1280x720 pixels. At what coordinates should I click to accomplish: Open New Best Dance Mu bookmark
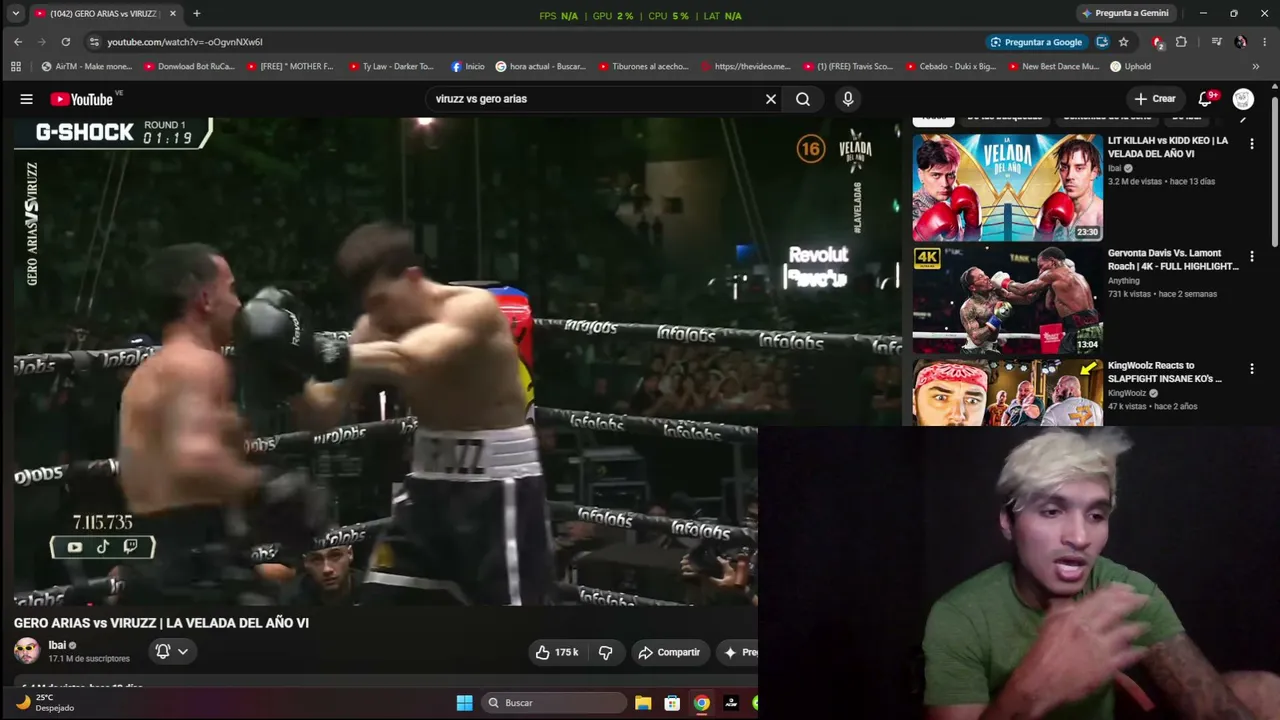click(x=1053, y=67)
